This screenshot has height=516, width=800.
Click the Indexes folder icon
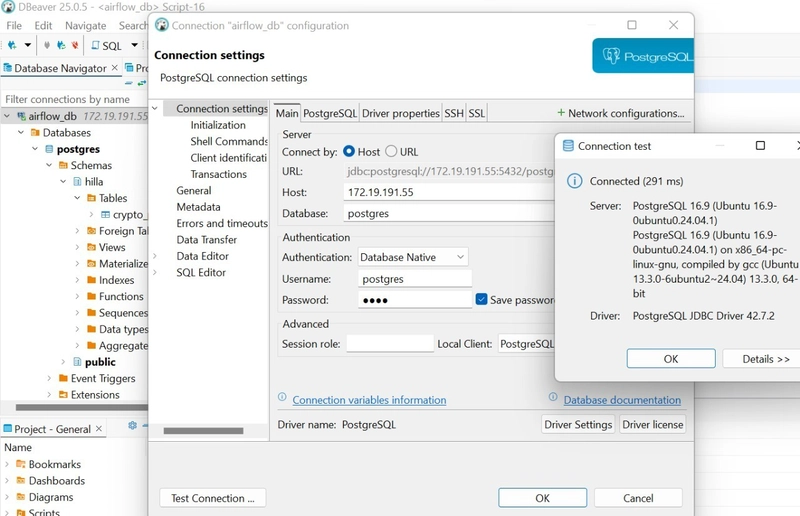[x=91, y=280]
